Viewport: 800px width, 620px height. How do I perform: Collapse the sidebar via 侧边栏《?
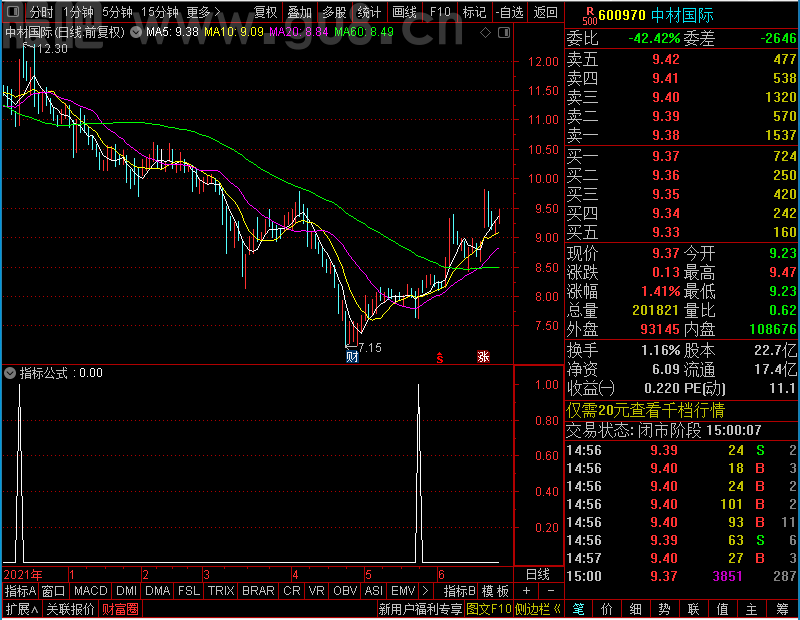pos(537,609)
